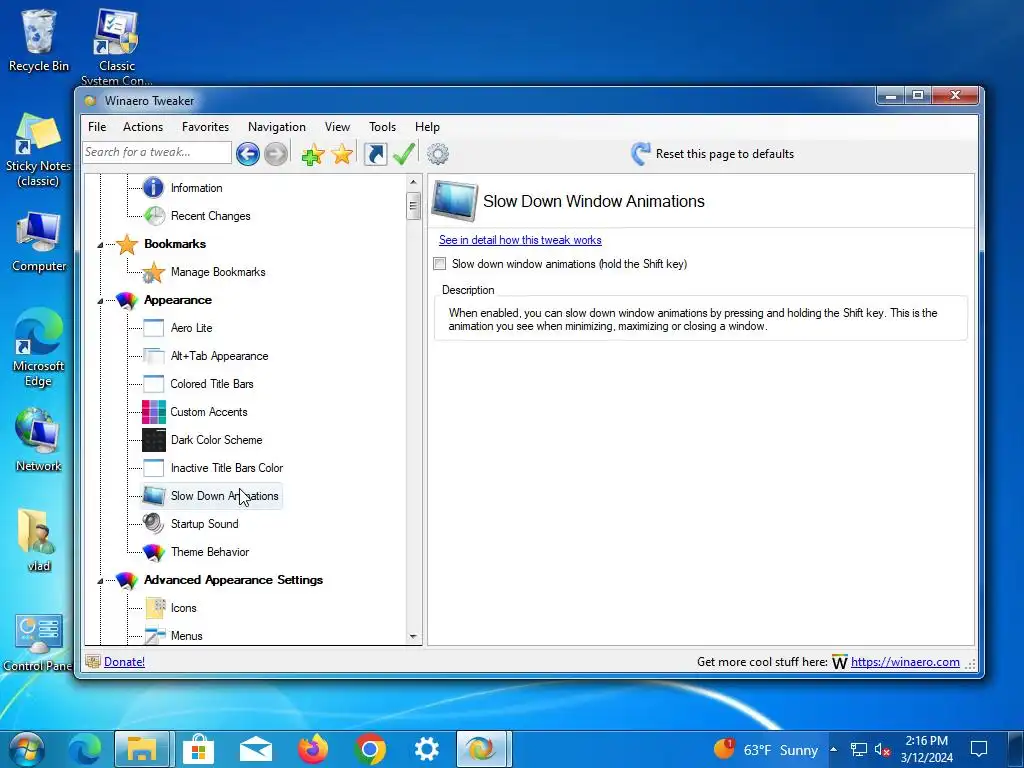This screenshot has height=768, width=1024.
Task: Collapse Advanced Appearance Settings category
Action: pos(100,581)
